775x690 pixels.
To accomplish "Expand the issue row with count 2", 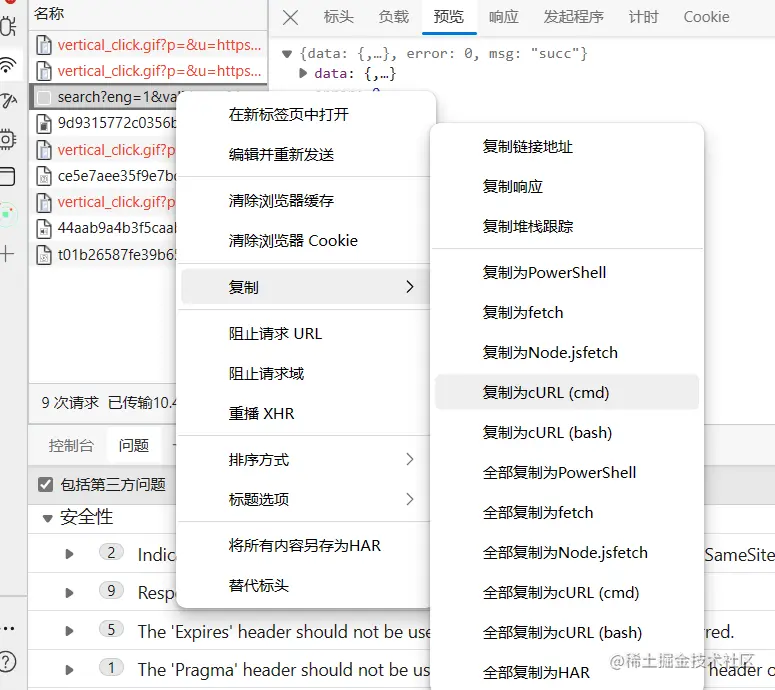I will pos(69,554).
